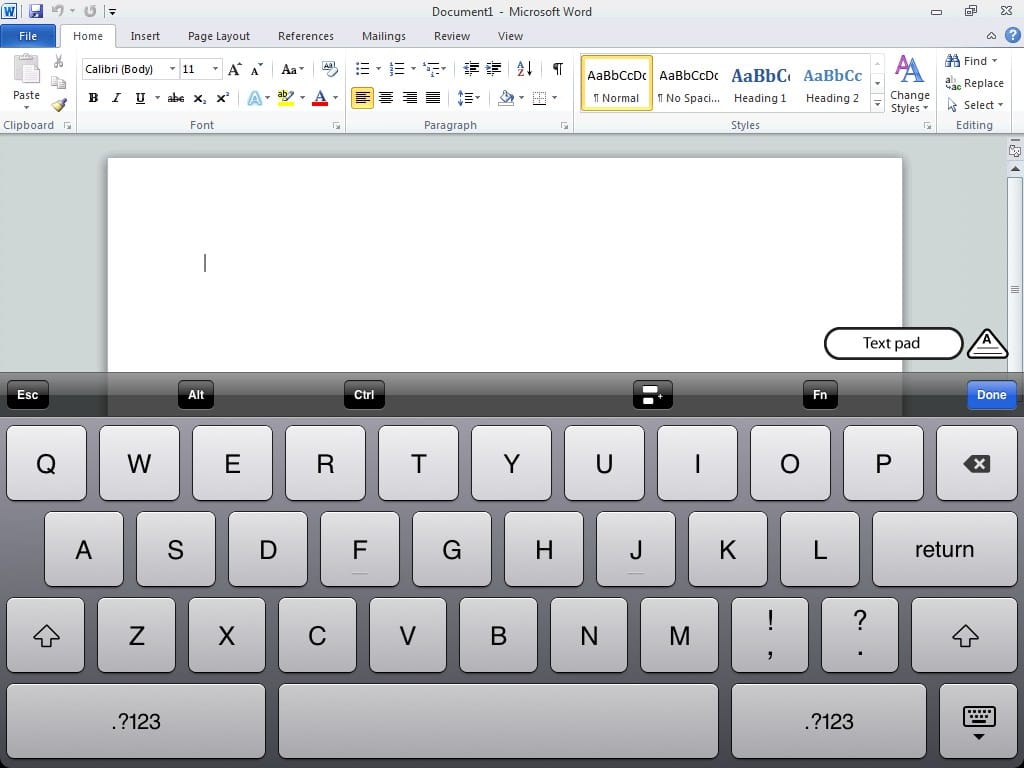This screenshot has height=768, width=1024.
Task: Click the Shading paint bucket icon
Action: pos(506,98)
